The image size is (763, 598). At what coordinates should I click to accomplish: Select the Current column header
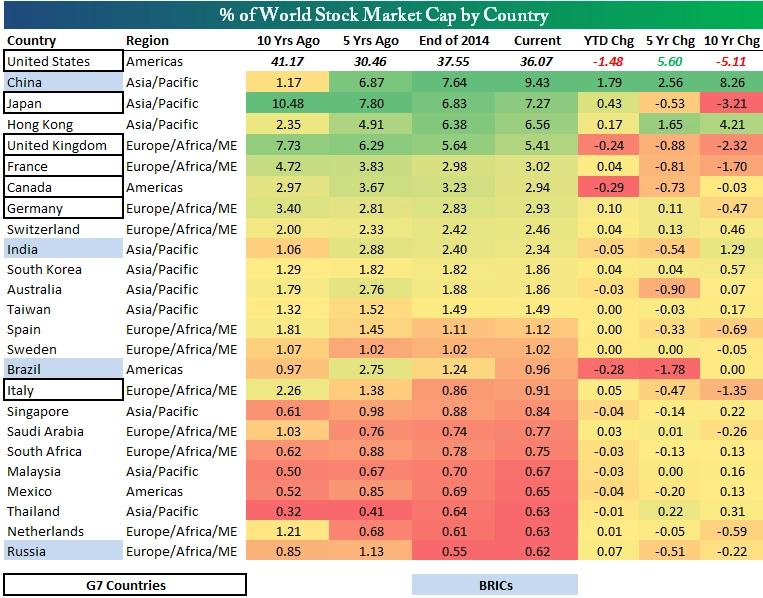coord(537,40)
